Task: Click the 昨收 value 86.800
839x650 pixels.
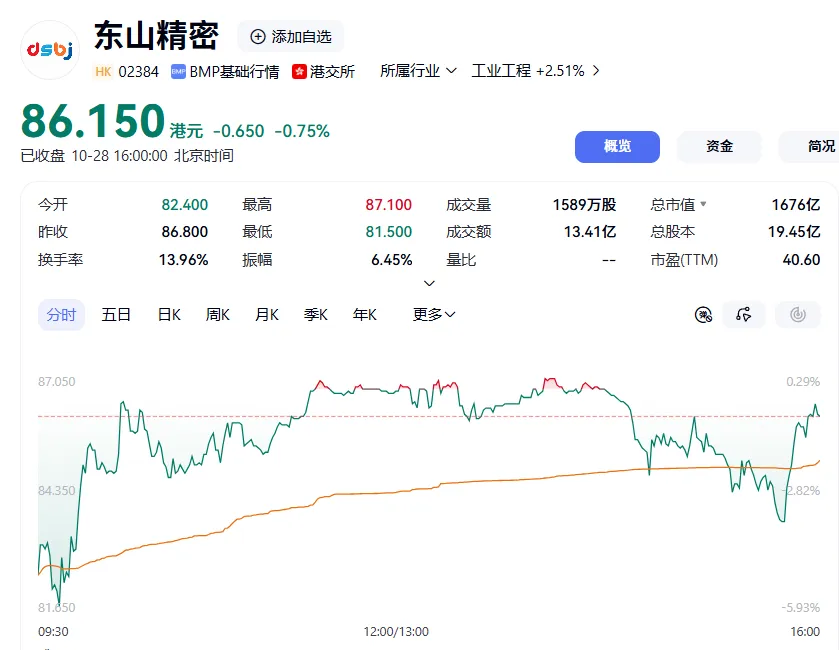Action: click(185, 232)
